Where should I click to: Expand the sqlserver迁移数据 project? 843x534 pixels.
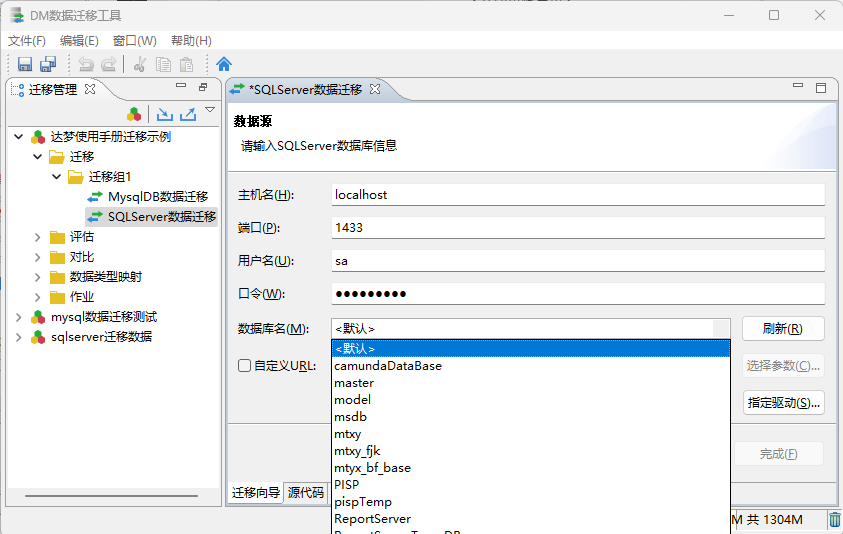[x=18, y=337]
